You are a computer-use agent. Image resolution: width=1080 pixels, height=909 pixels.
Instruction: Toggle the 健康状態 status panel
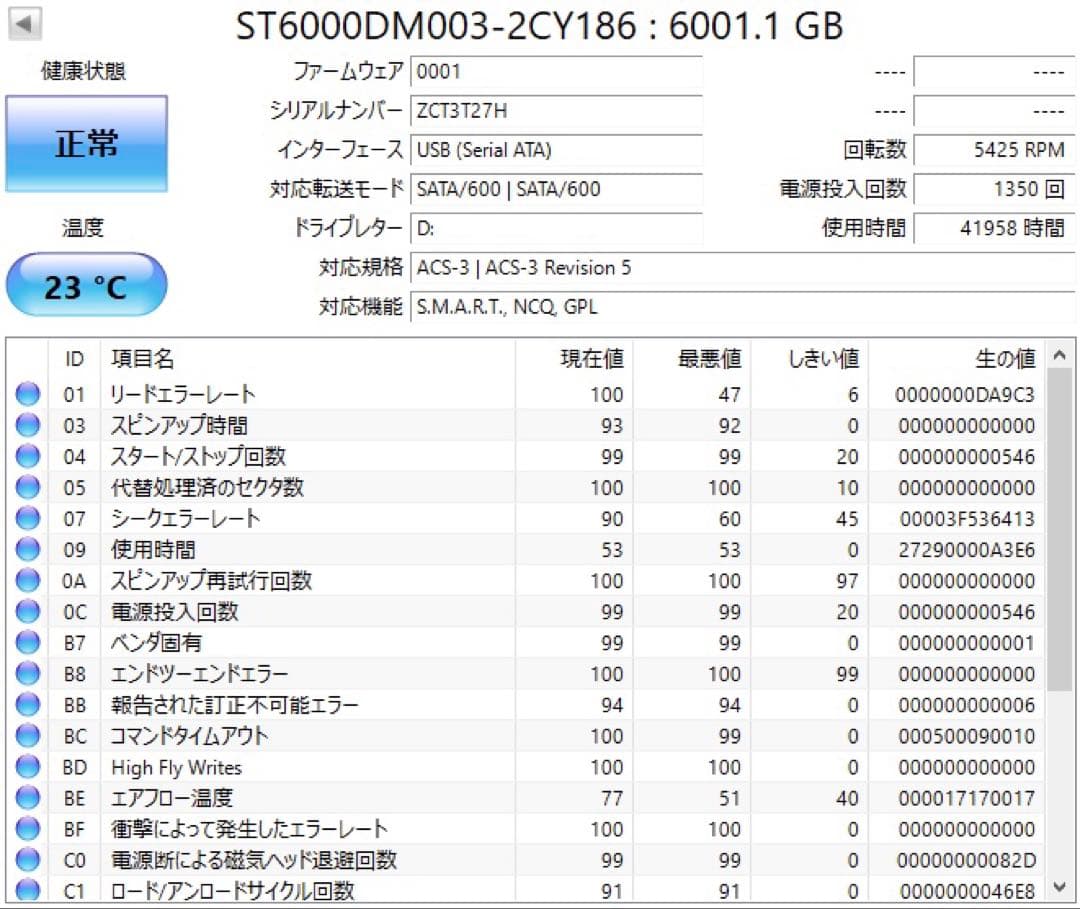tap(87, 142)
